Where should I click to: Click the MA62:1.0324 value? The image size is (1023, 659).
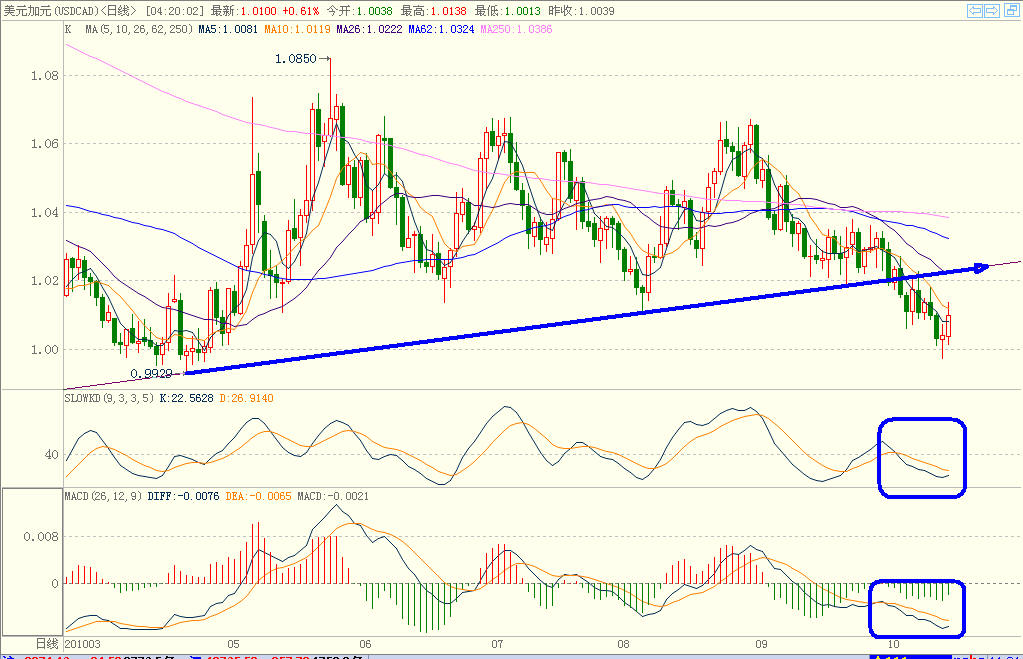click(441, 29)
